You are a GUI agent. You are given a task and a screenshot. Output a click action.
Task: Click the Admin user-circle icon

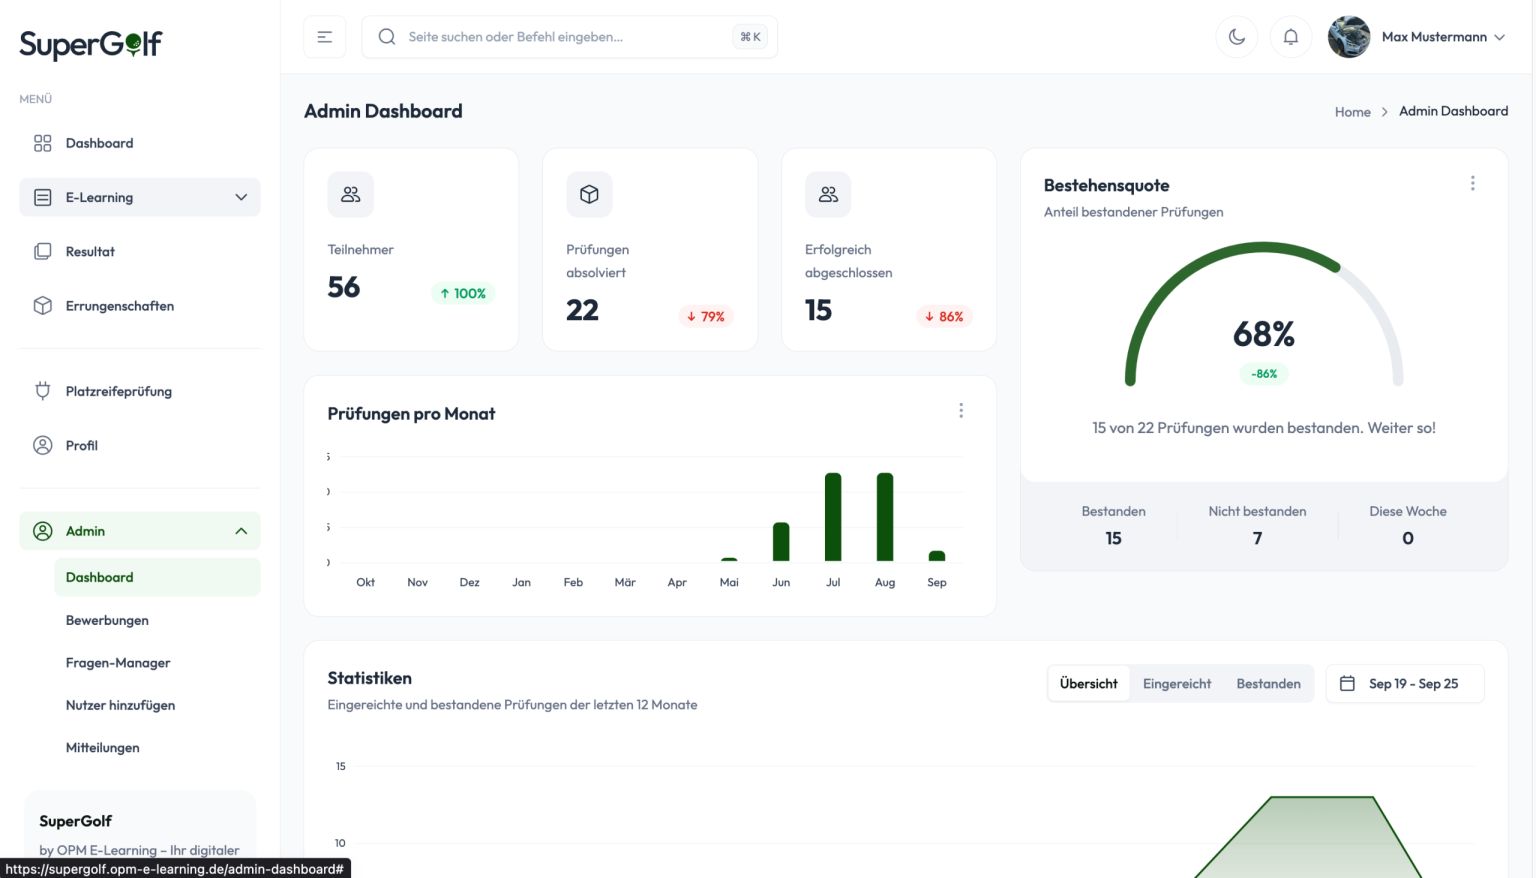(43, 531)
